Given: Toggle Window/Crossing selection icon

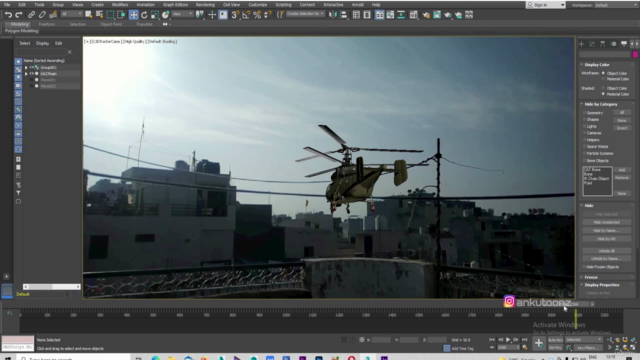Looking at the screenshot, I should (121, 15).
